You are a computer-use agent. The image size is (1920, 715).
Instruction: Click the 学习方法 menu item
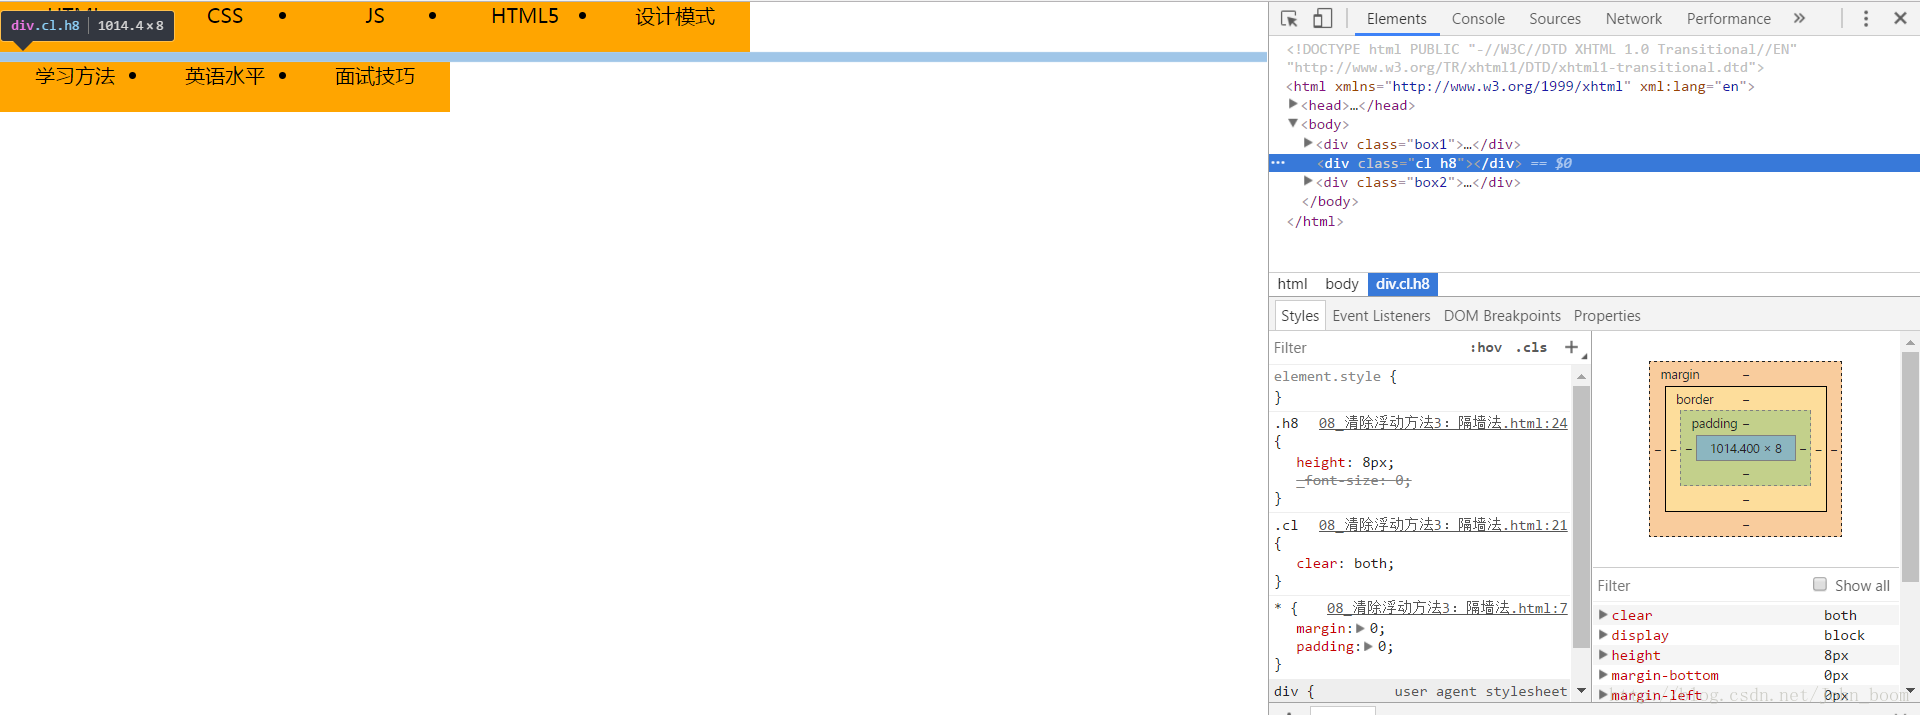click(75, 77)
